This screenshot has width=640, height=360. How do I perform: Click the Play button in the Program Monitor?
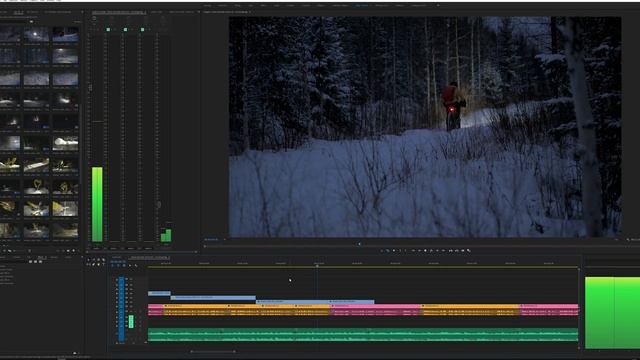click(x=425, y=251)
